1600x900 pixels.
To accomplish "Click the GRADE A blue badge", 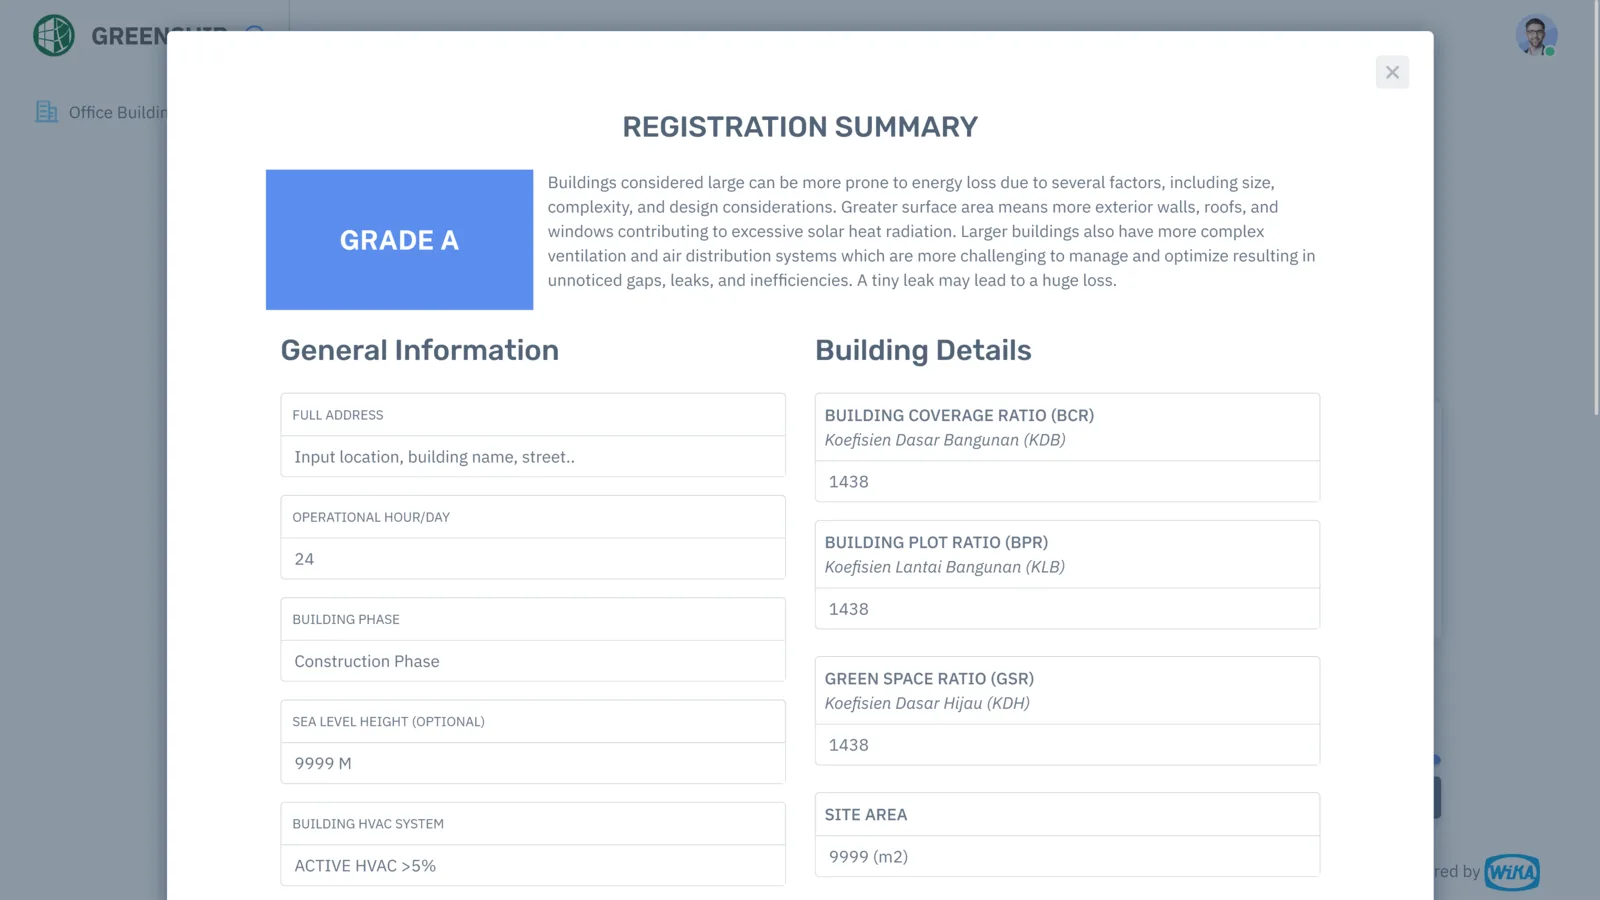I will [399, 240].
